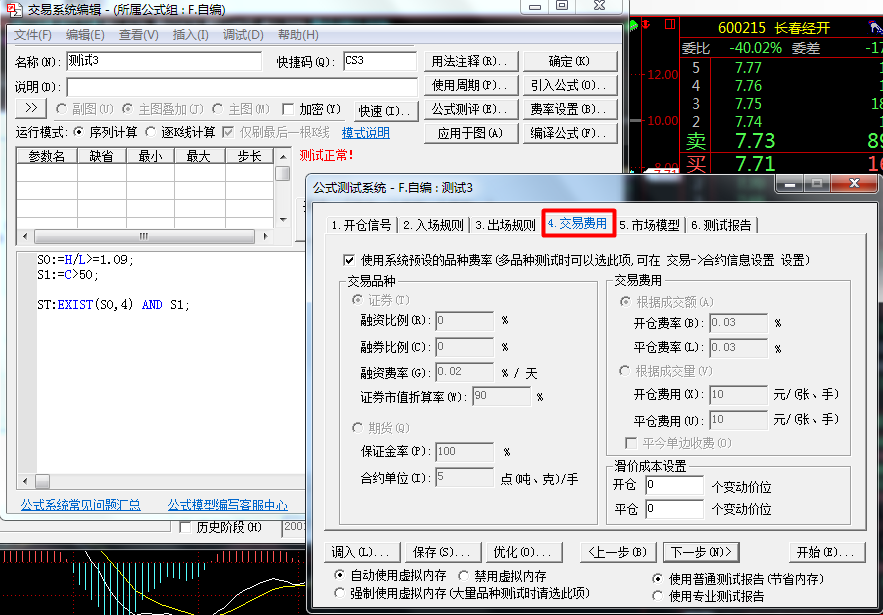Expand options with the >> button

coord(31,109)
